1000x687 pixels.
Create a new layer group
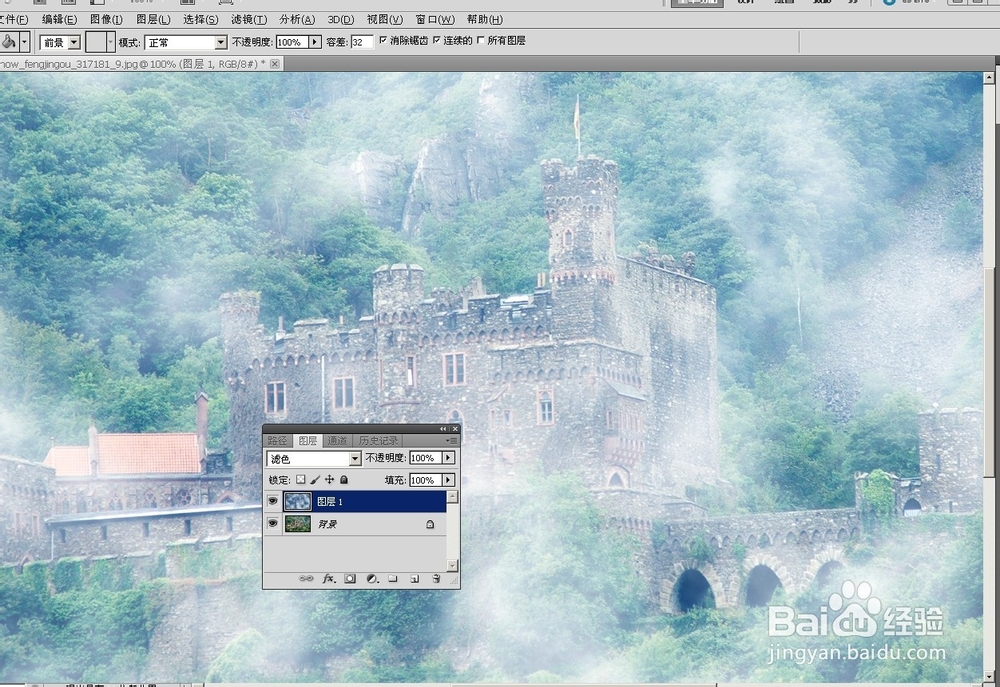tap(393, 579)
